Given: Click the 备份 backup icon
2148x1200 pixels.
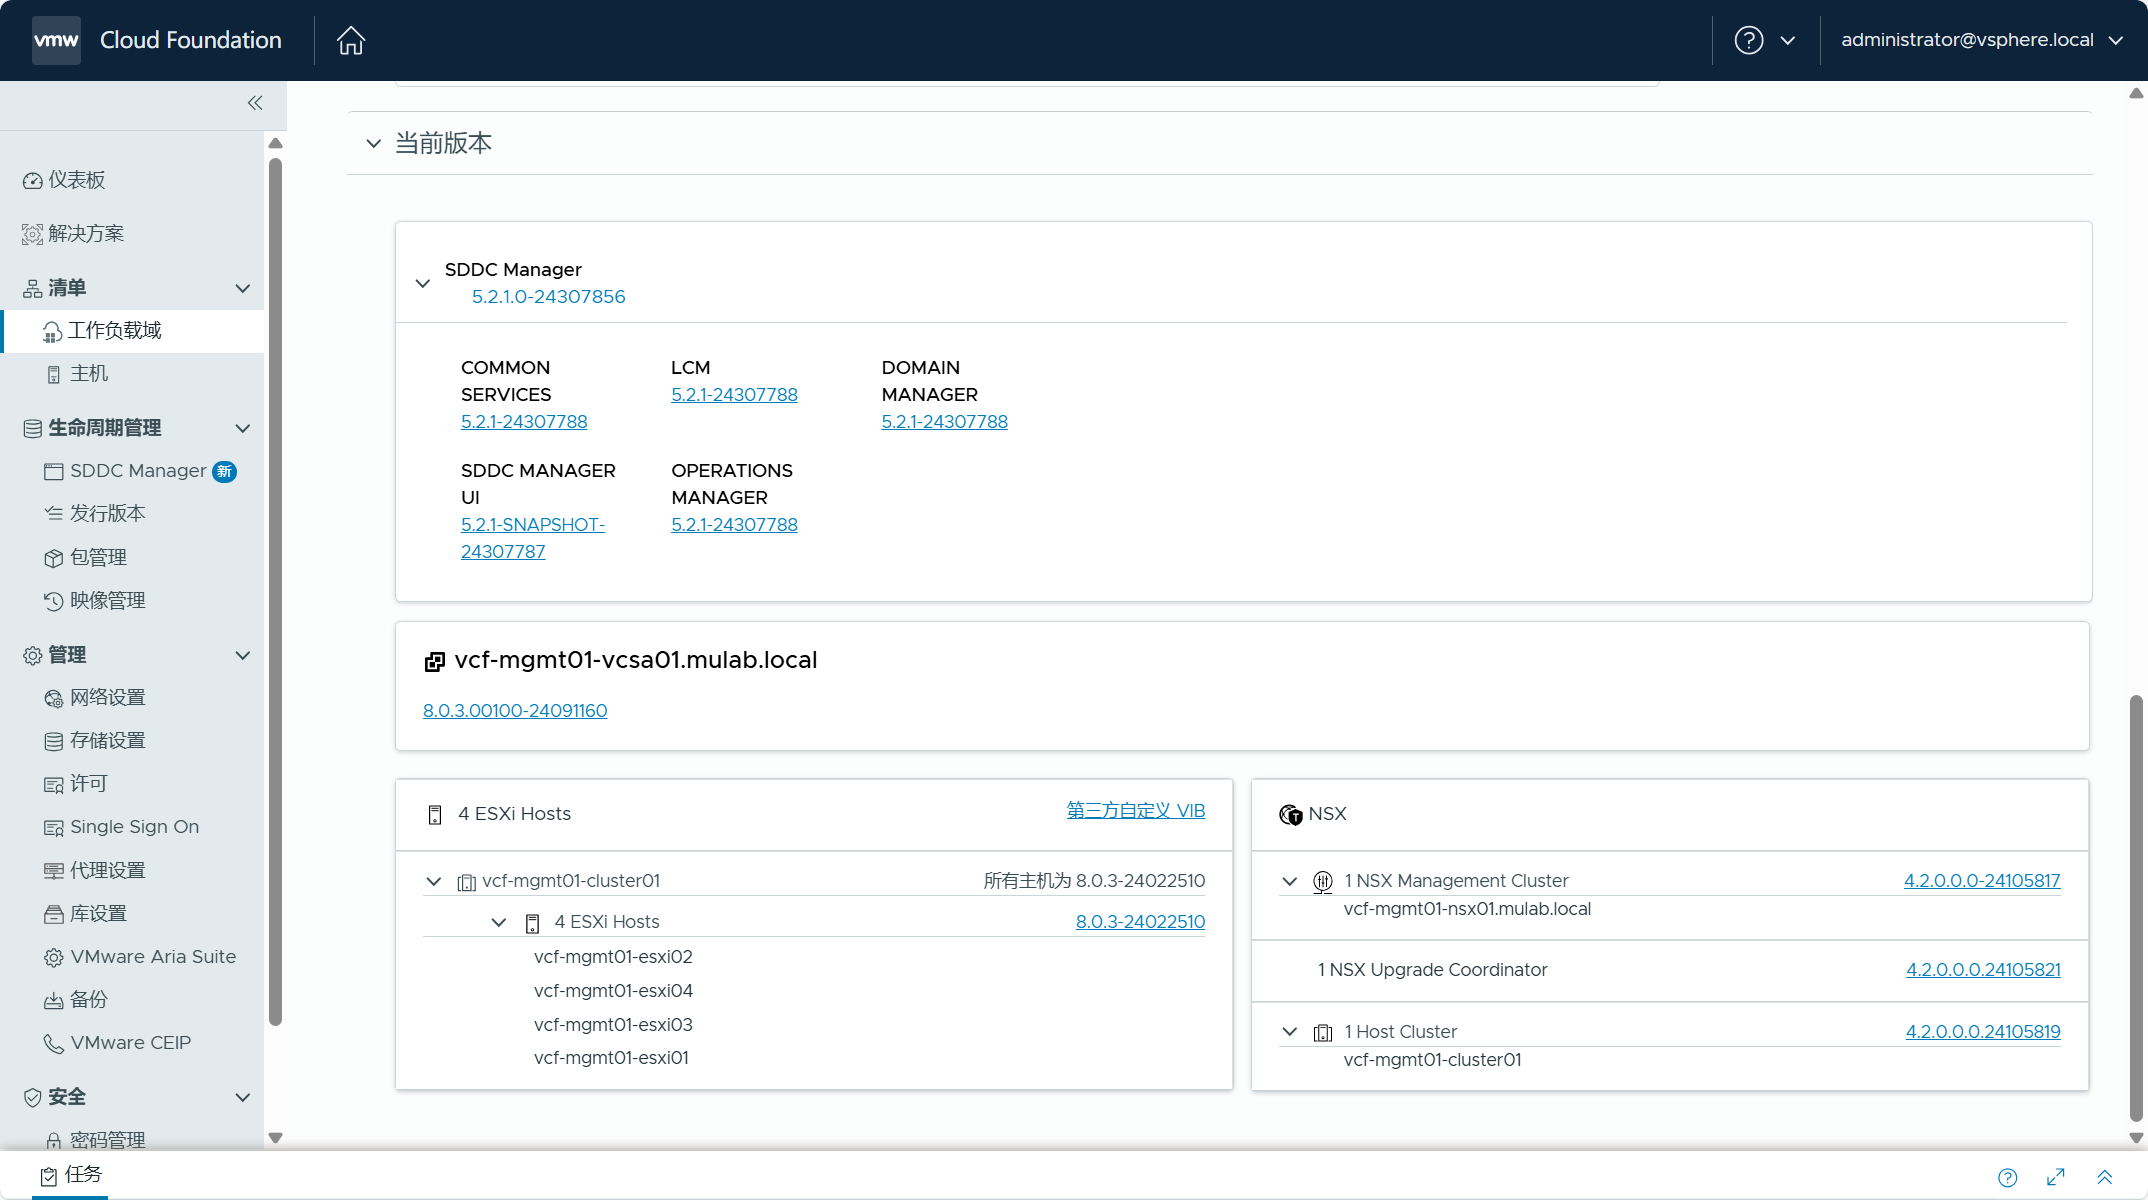Looking at the screenshot, I should coord(54,1001).
